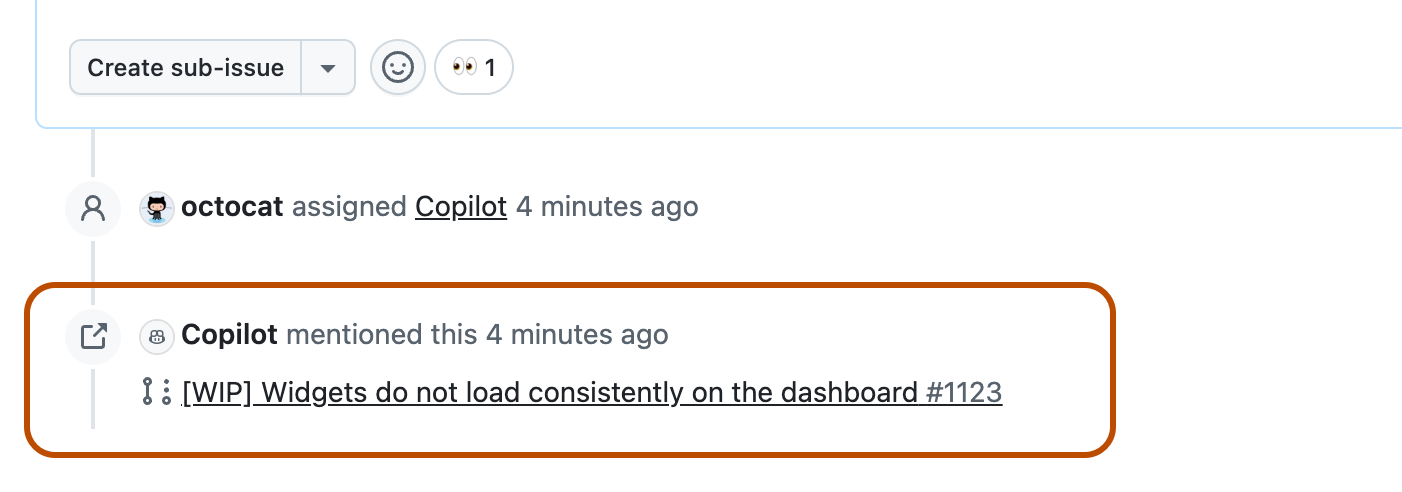Click the draft pull request icon
Viewport: 1402px width, 492px height.
[157, 392]
